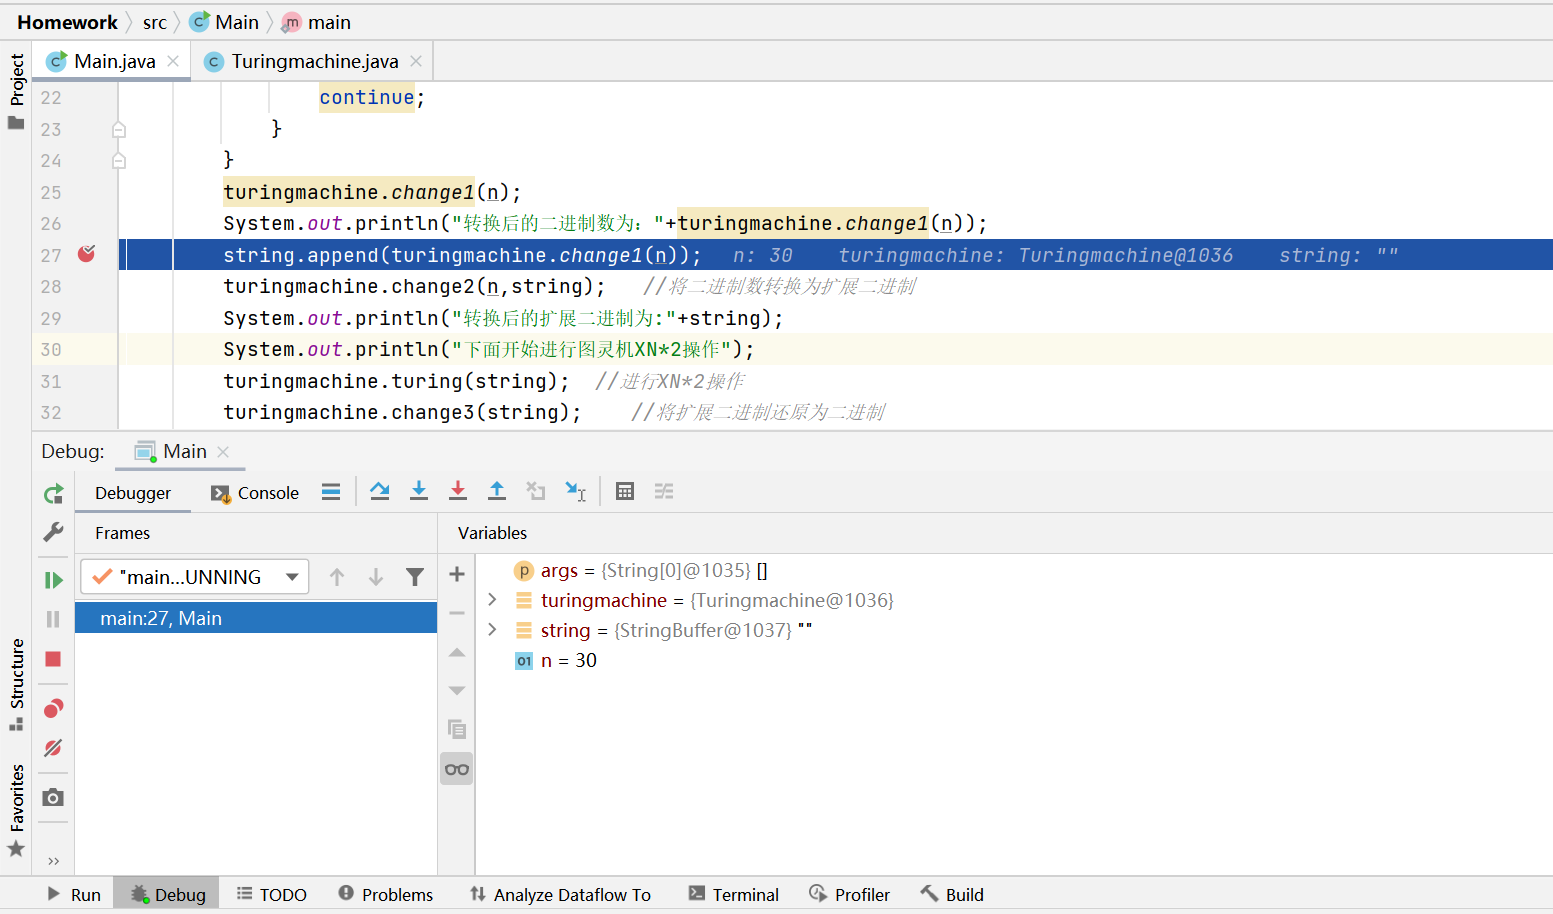Open the Profiler tool window
Viewport: 1553px width, 914px height.
point(850,895)
